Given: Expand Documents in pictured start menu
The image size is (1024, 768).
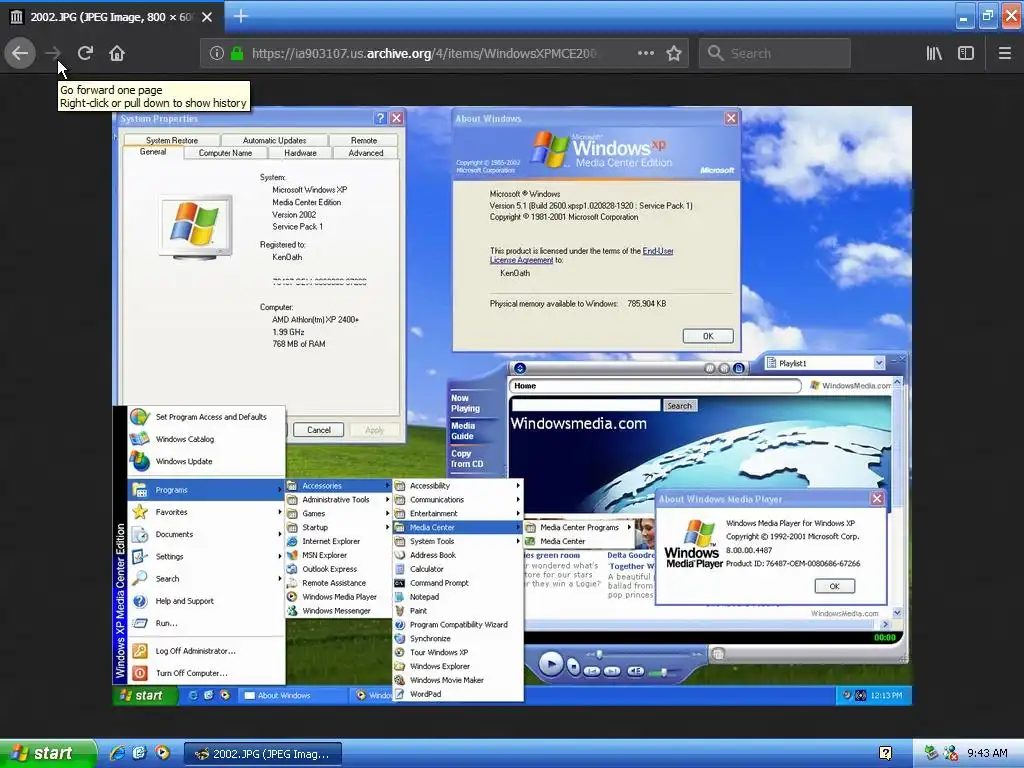Looking at the screenshot, I should coord(206,534).
